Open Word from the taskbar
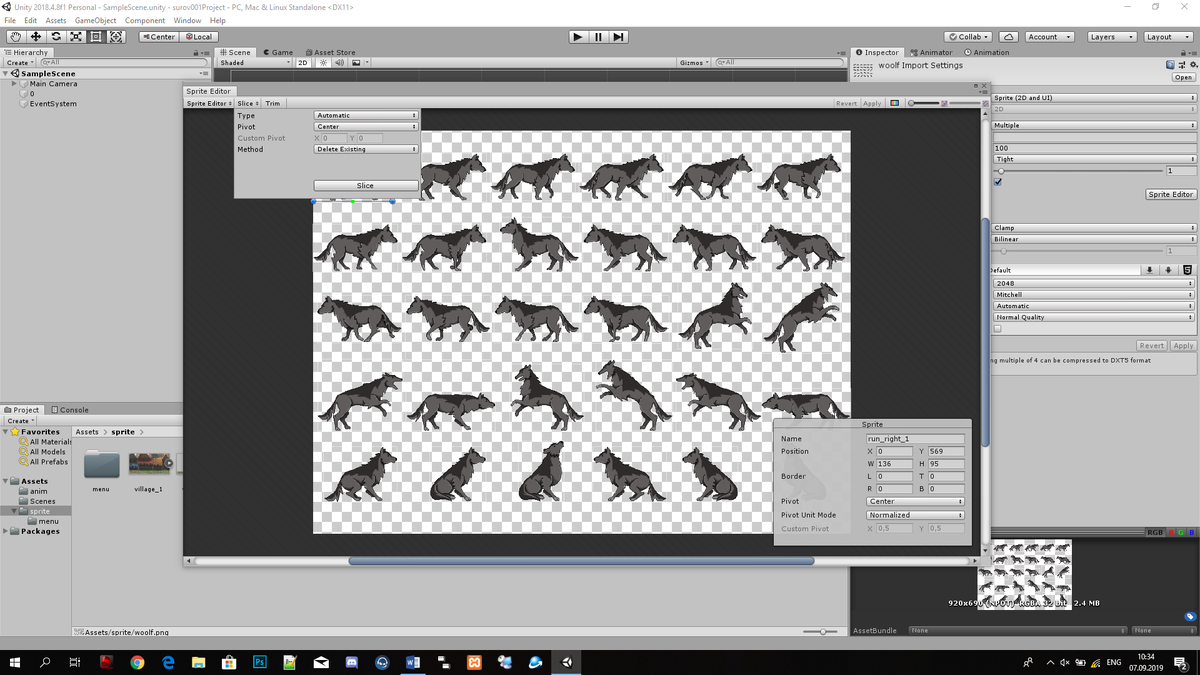1200x675 pixels. click(414, 662)
